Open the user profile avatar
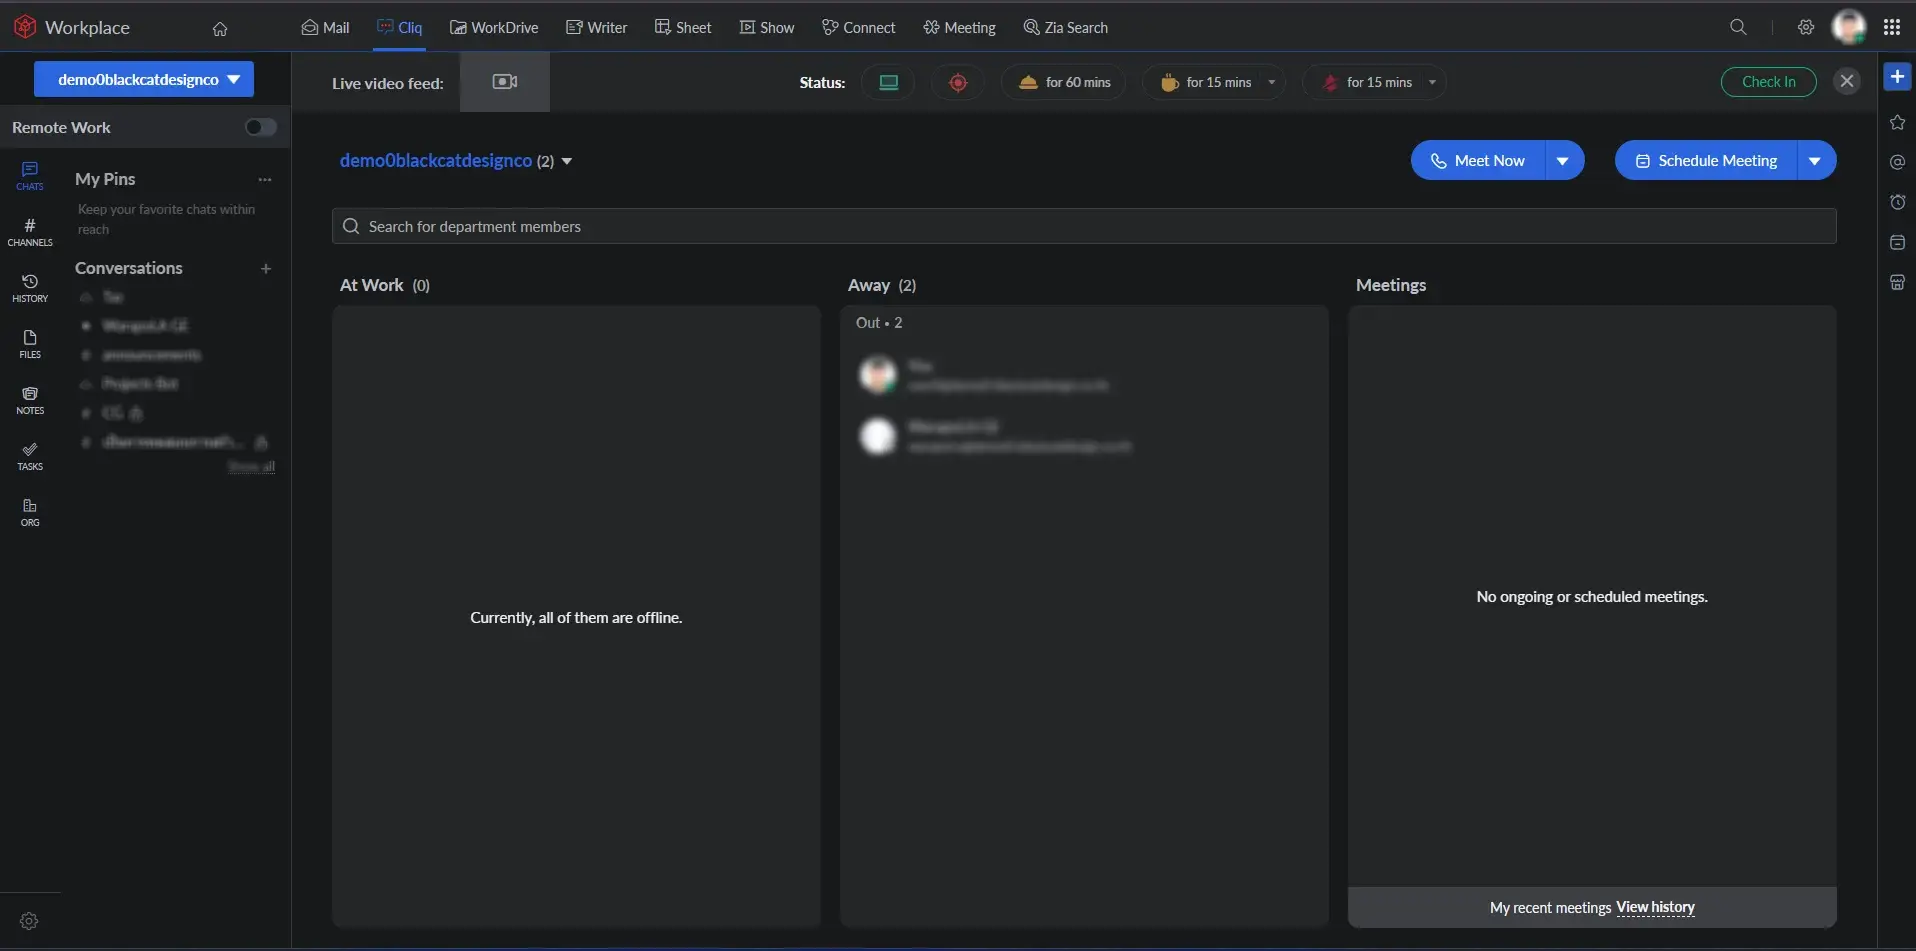1916x951 pixels. tap(1849, 27)
